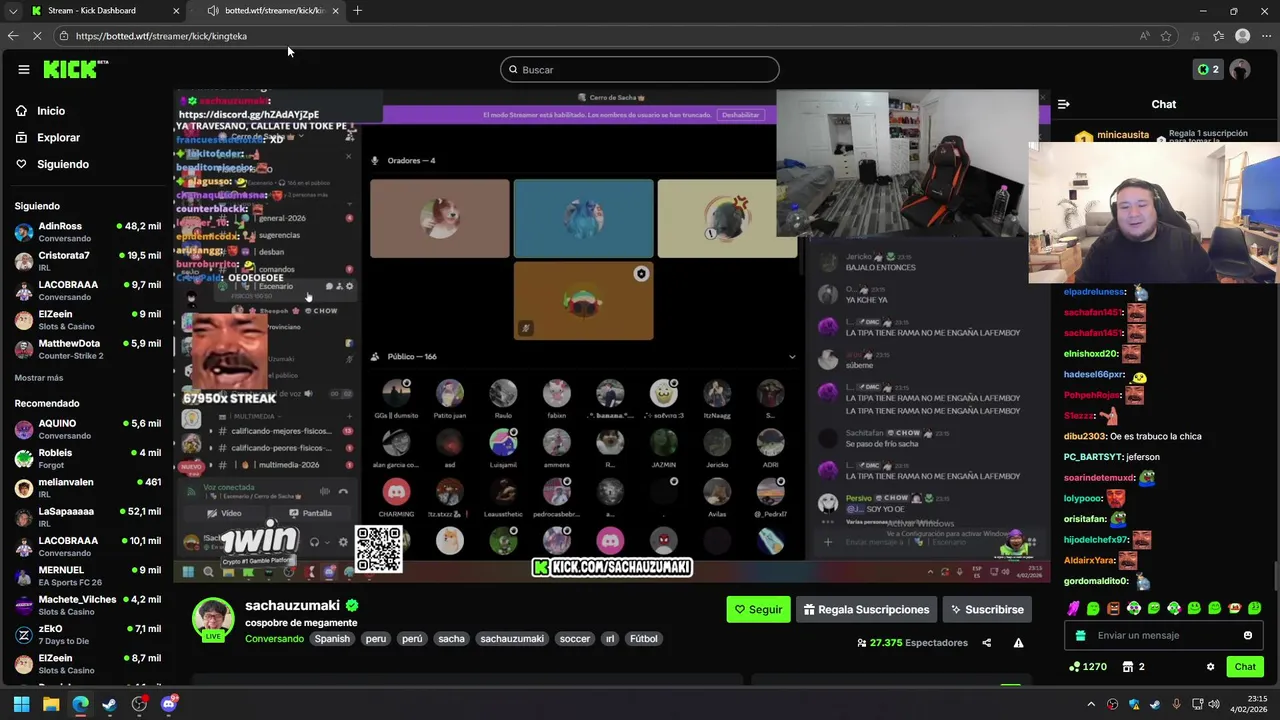Screen dimensions: 1280x720
Task: Open zEKO in recommended channels
Action: (x=87, y=634)
